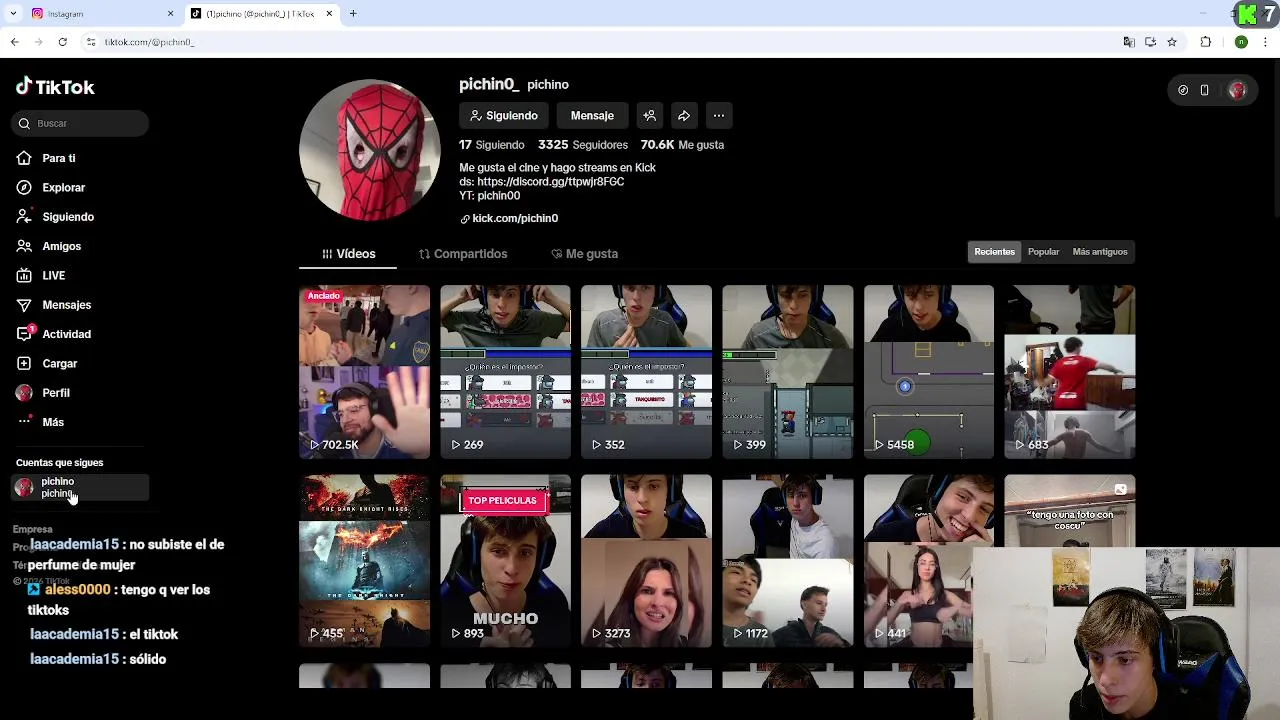Open the Explorar compass icon

click(24, 187)
